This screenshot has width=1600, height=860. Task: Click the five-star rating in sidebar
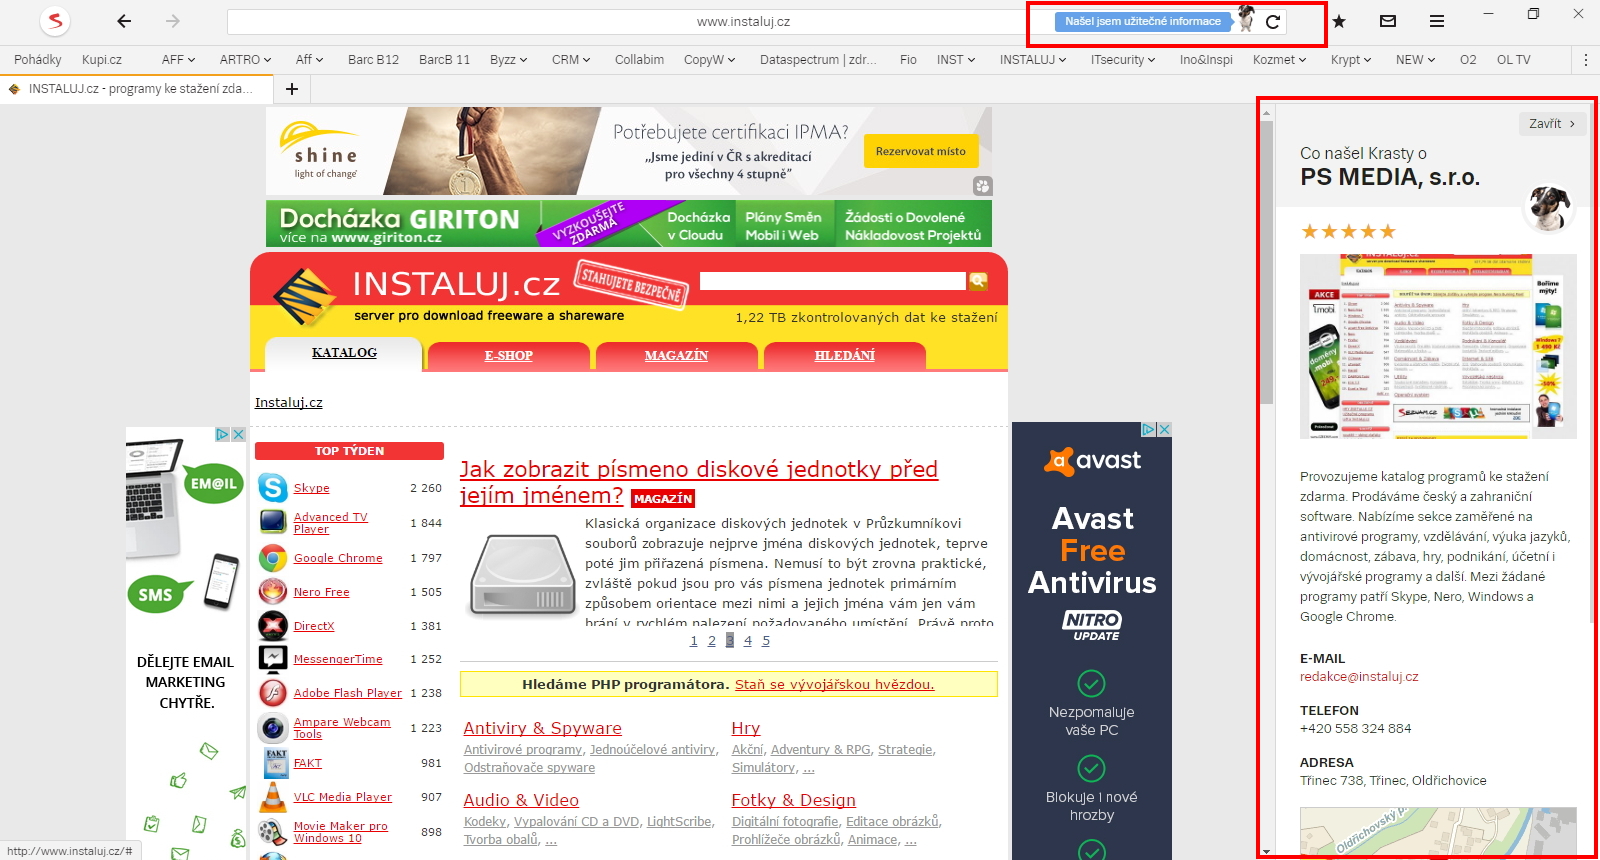(x=1348, y=232)
